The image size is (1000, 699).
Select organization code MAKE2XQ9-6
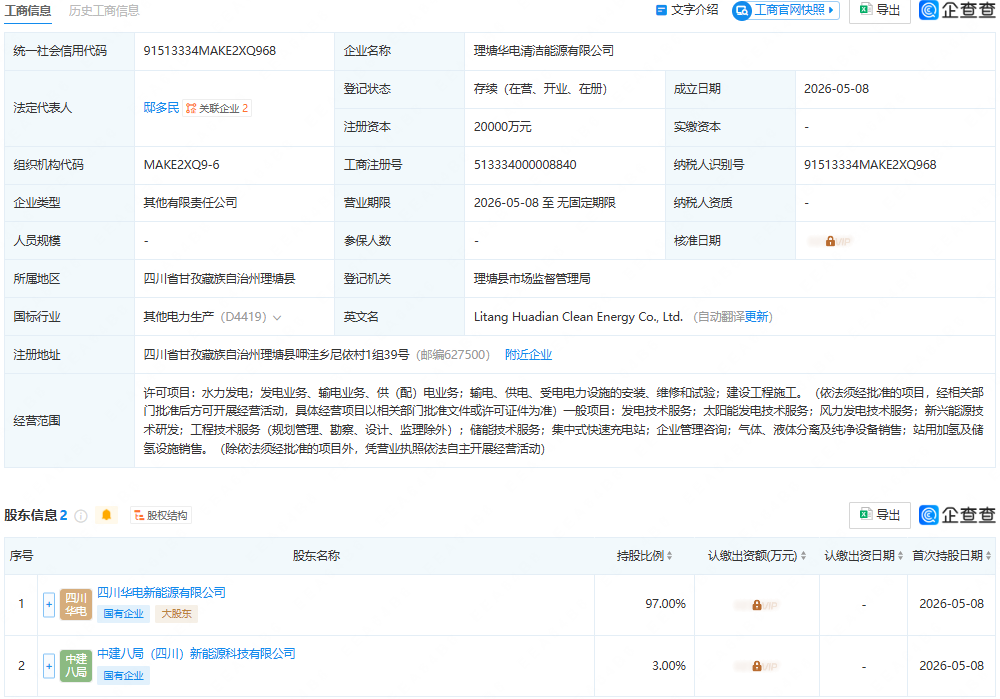pyautogui.click(x=182, y=165)
